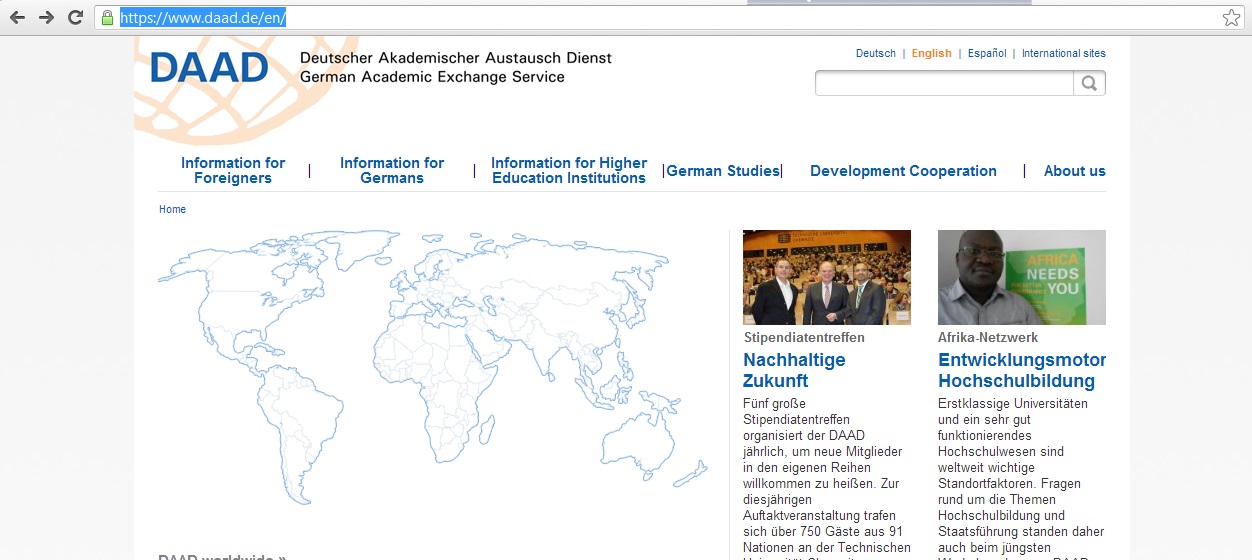Select the English language link
1252x560 pixels.
(931, 53)
